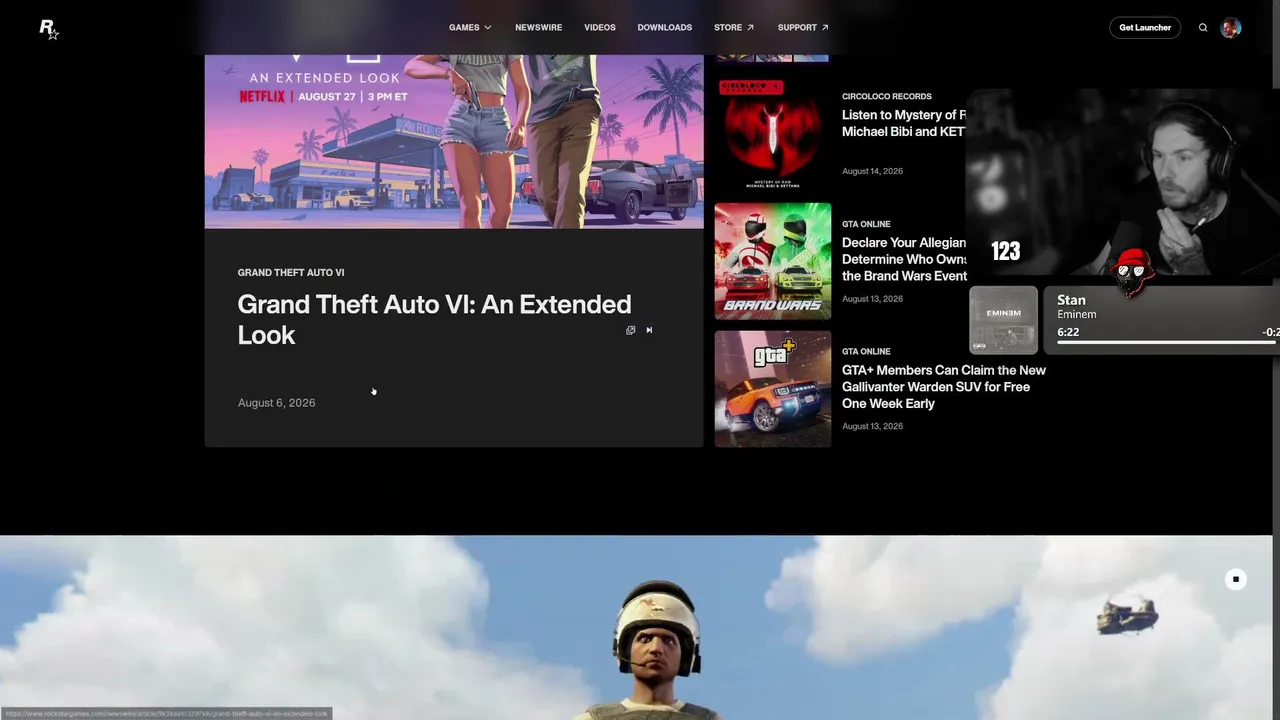The image size is (1280, 720).
Task: Click the Circoloco Records category label
Action: pyautogui.click(x=887, y=96)
